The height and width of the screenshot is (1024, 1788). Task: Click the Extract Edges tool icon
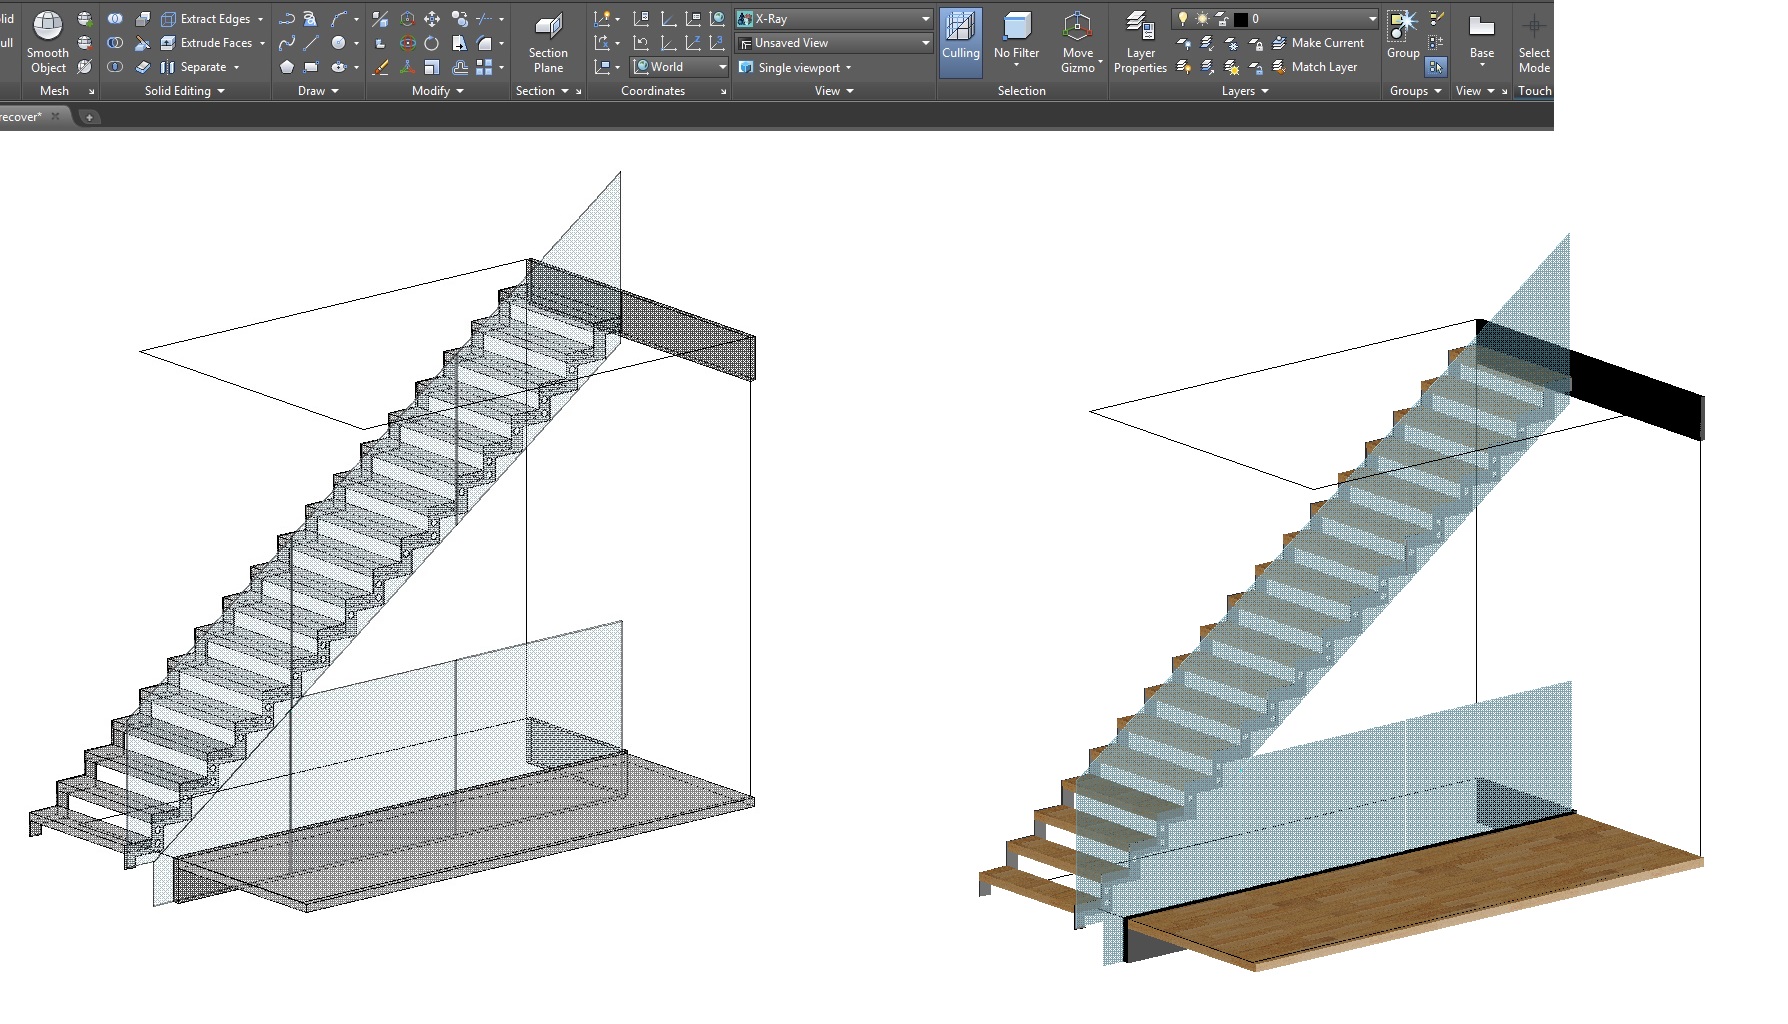point(167,17)
